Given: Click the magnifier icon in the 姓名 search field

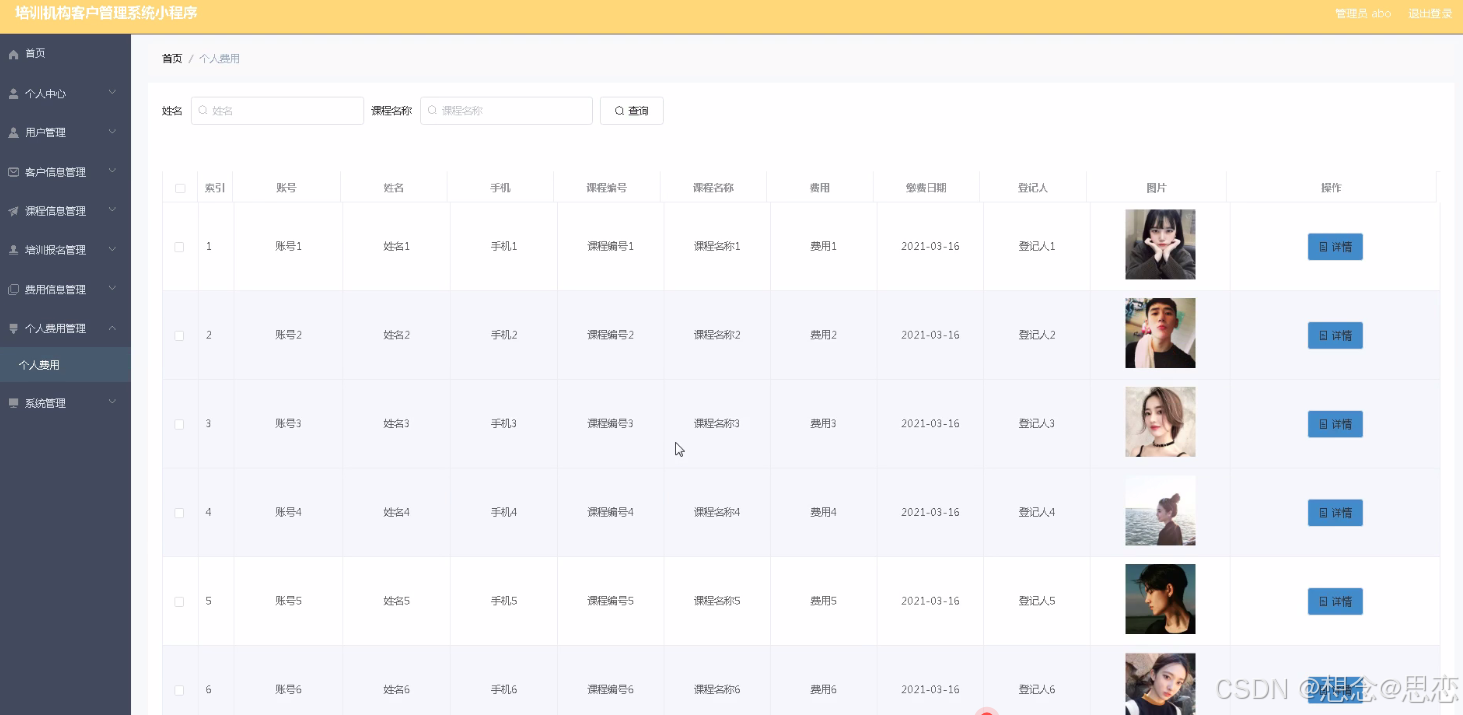Looking at the screenshot, I should point(203,111).
